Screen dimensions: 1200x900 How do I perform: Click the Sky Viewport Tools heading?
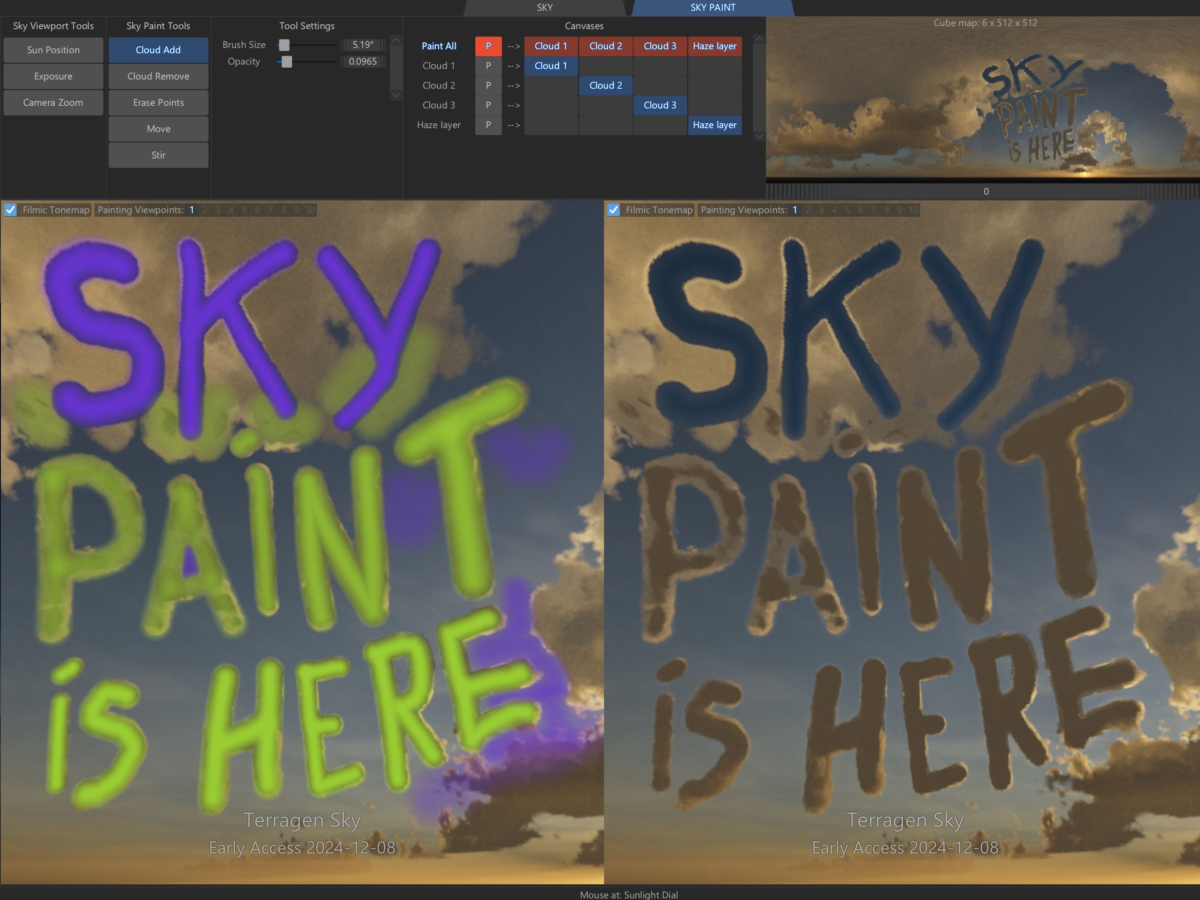click(53, 26)
